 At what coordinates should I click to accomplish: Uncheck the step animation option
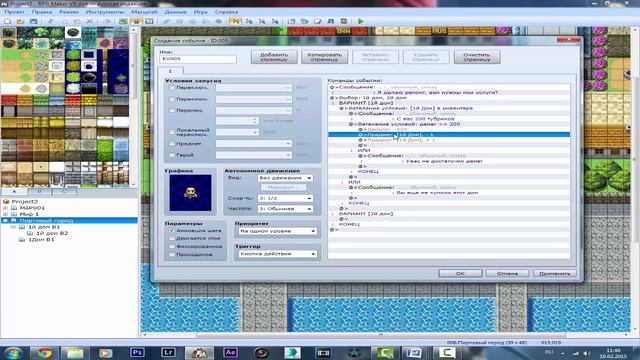click(172, 231)
